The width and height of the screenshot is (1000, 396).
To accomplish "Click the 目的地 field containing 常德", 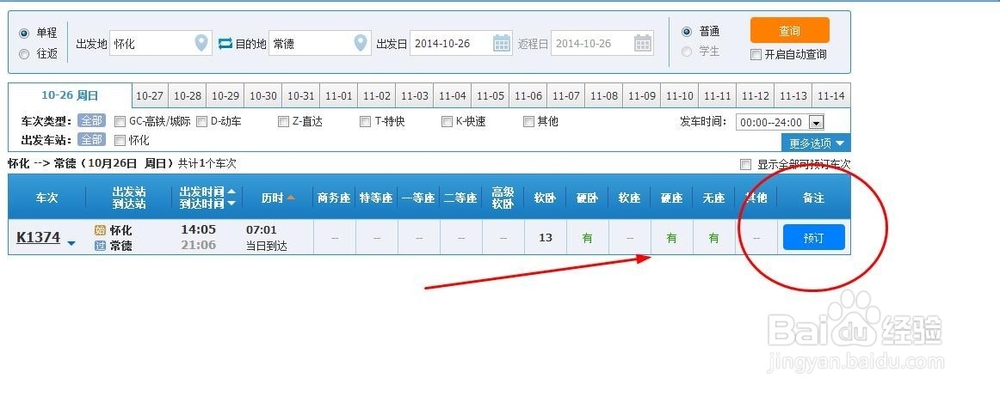I will click(320, 43).
